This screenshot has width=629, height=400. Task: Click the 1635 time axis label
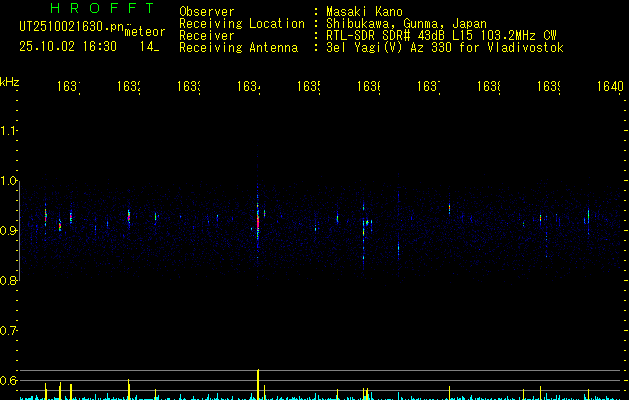[x=308, y=86]
